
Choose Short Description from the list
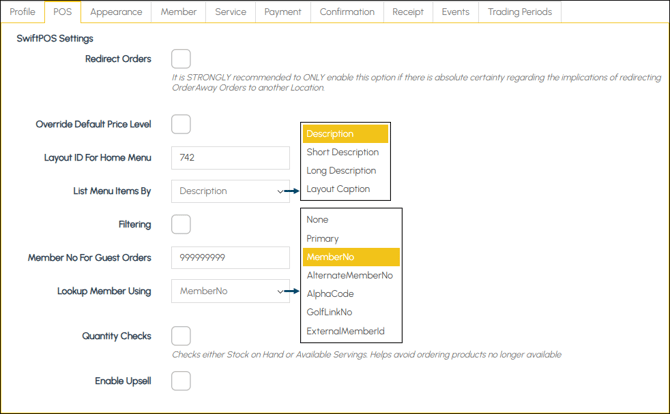pos(343,152)
